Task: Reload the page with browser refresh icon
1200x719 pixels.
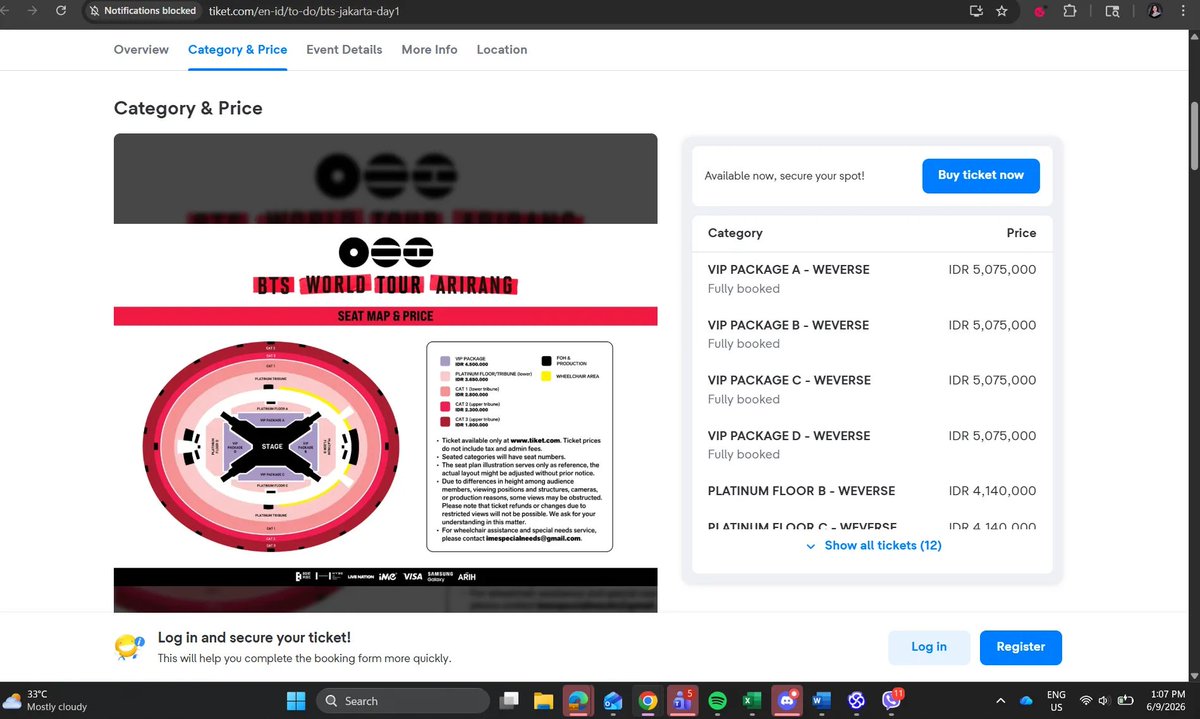Action: coord(61,11)
